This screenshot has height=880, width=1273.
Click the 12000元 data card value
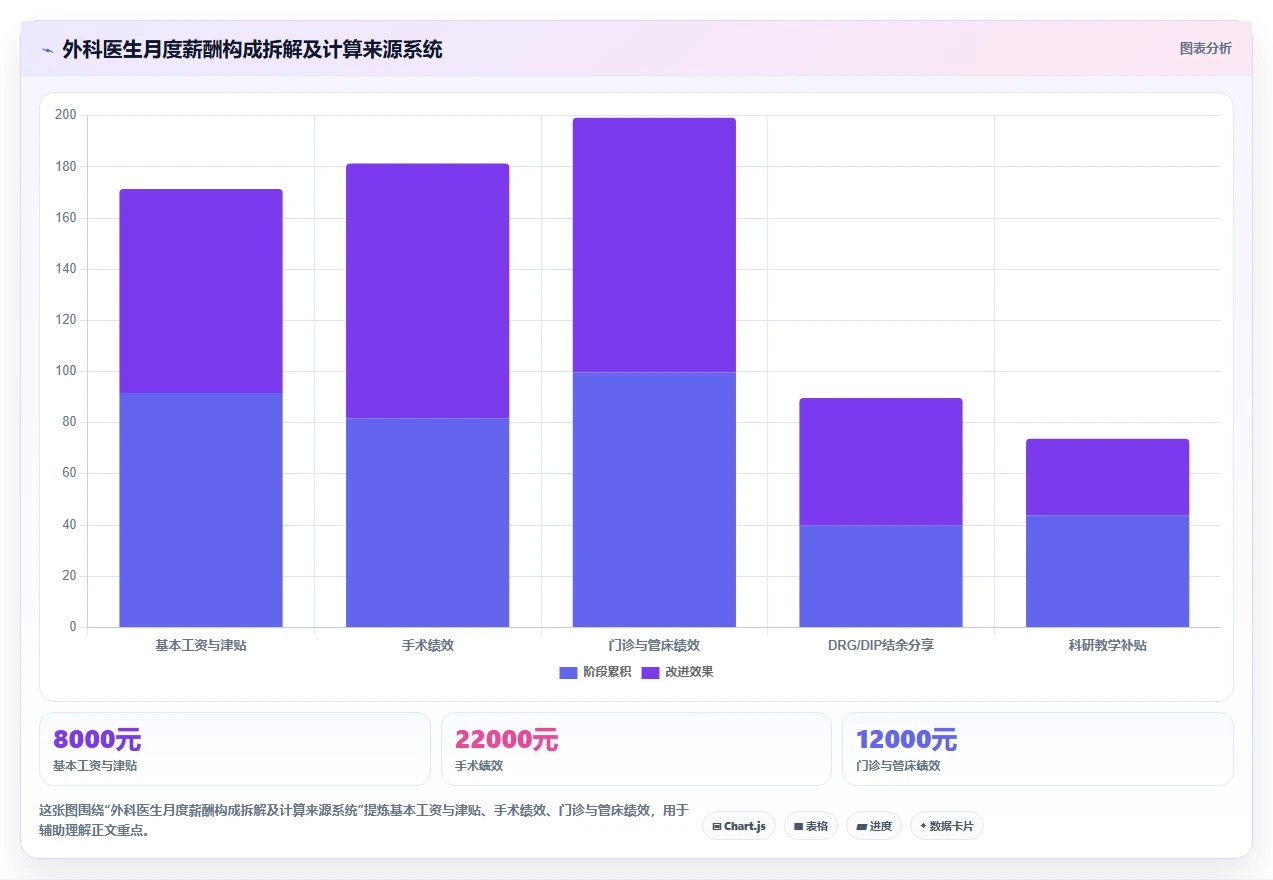coord(907,740)
